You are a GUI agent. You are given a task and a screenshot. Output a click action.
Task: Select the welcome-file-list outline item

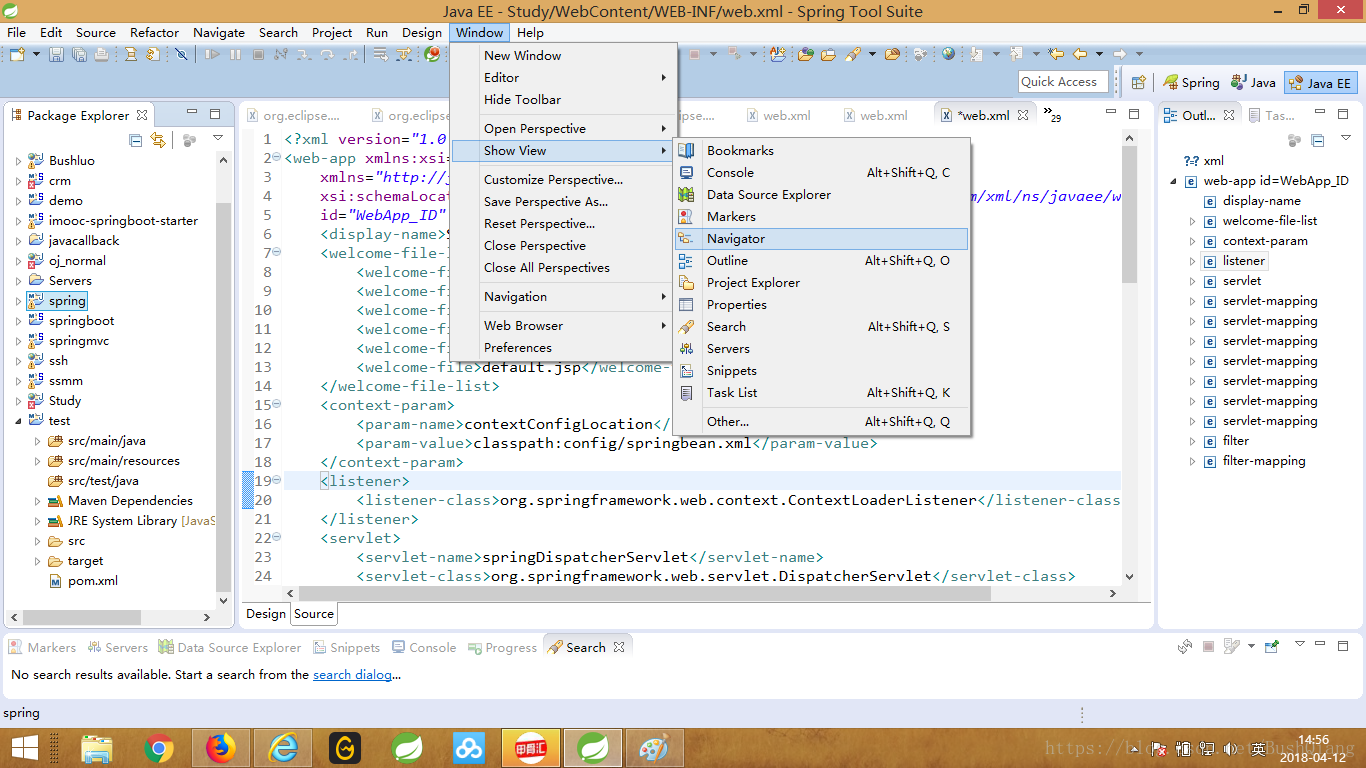pos(1260,220)
